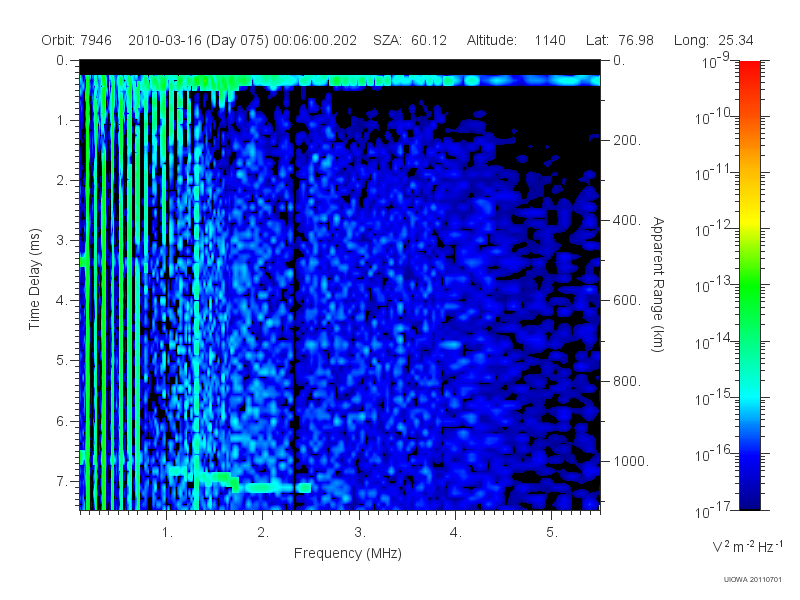Screen dimensions: 800x600
Task: Click the time delay tick label '4.'
Action: click(x=62, y=301)
